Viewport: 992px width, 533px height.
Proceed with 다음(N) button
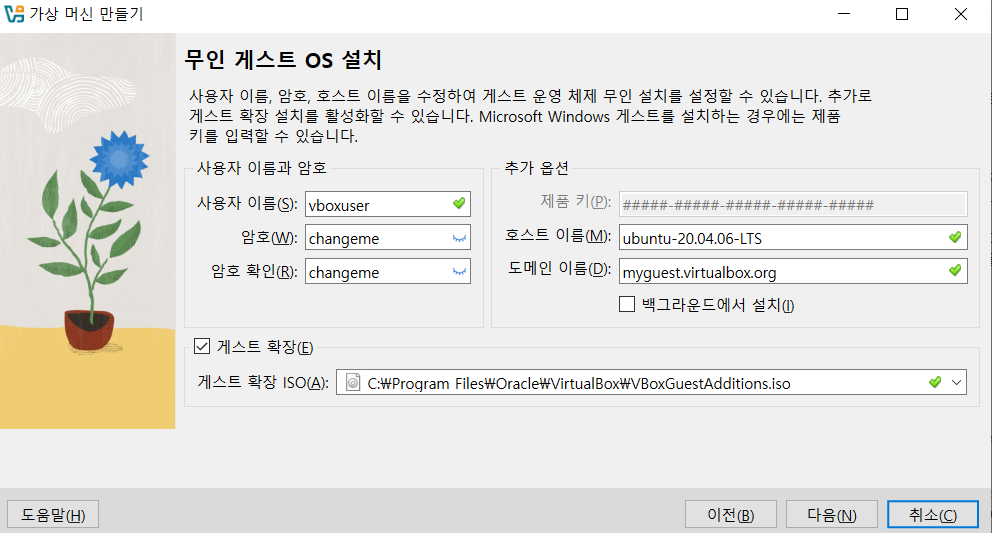(832, 515)
